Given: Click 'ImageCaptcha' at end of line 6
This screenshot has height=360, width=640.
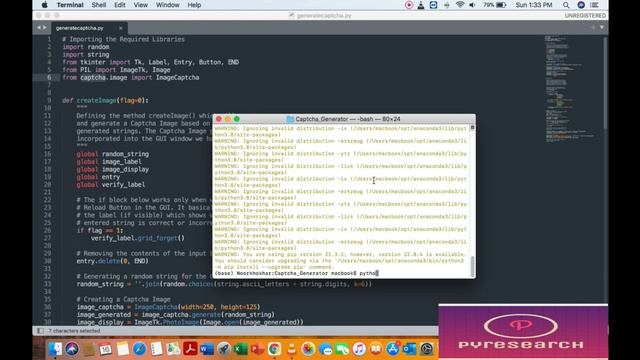Looking at the screenshot, I should 178,78.
